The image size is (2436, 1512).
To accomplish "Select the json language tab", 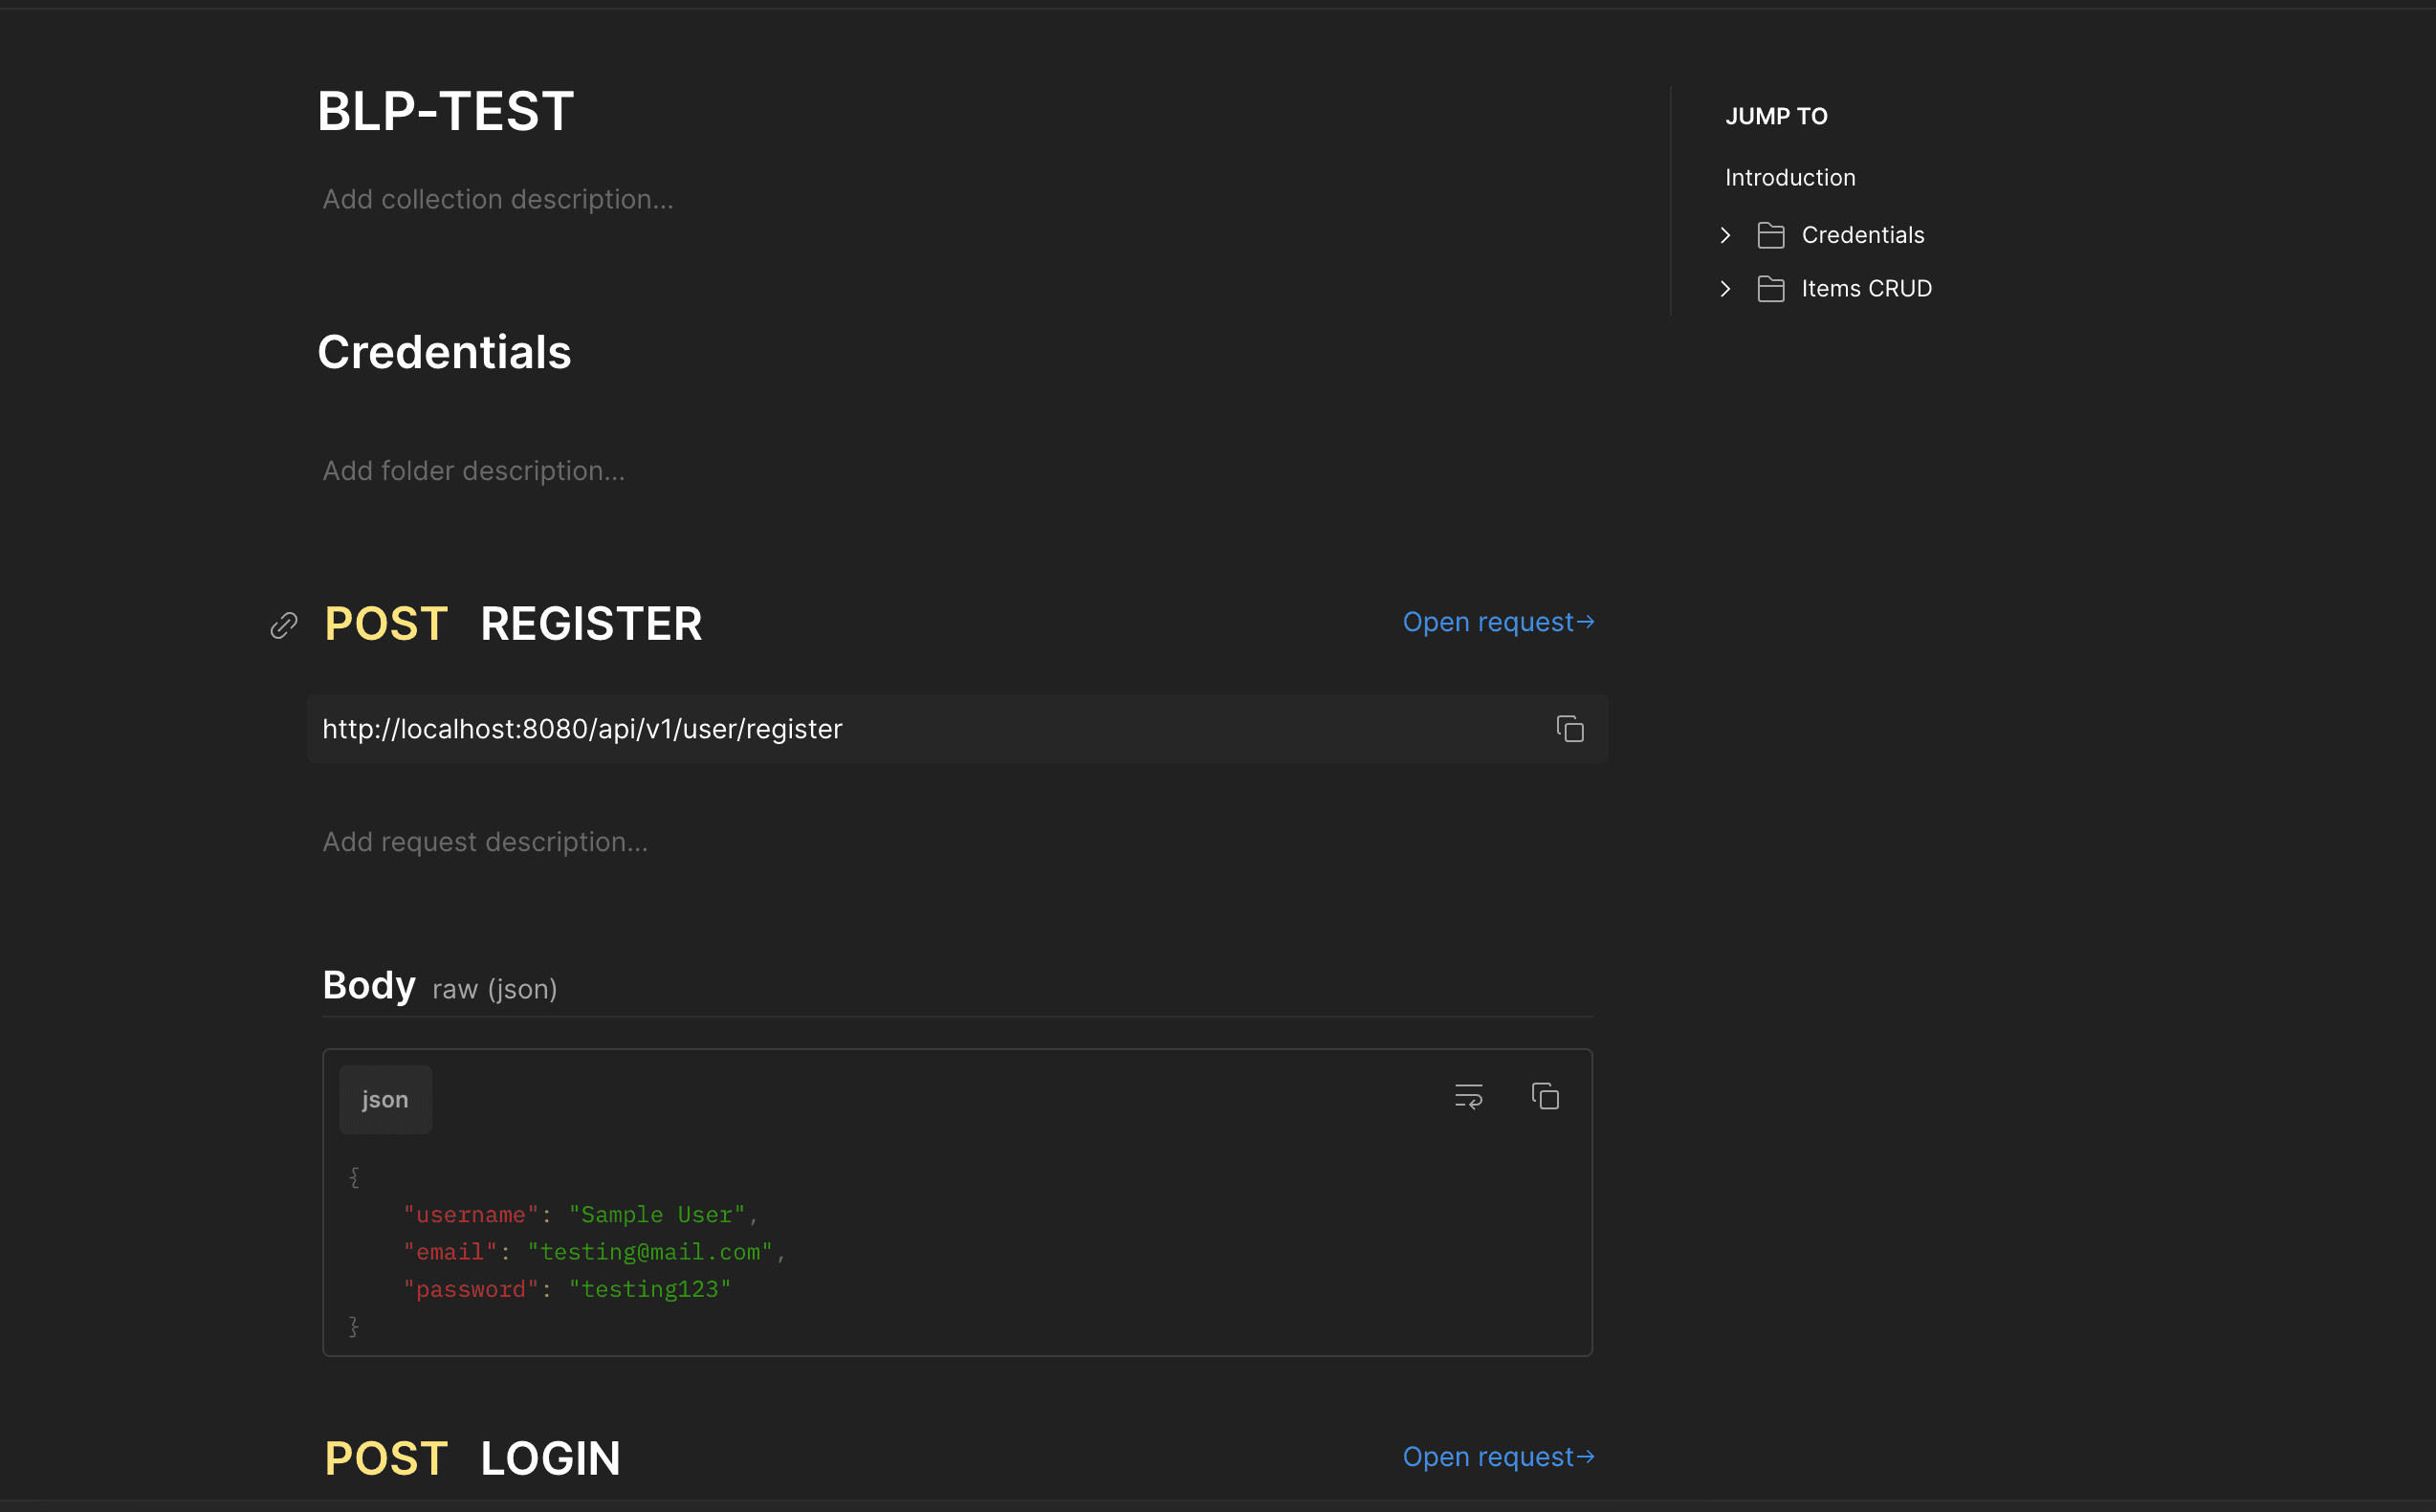I will 385,1099.
